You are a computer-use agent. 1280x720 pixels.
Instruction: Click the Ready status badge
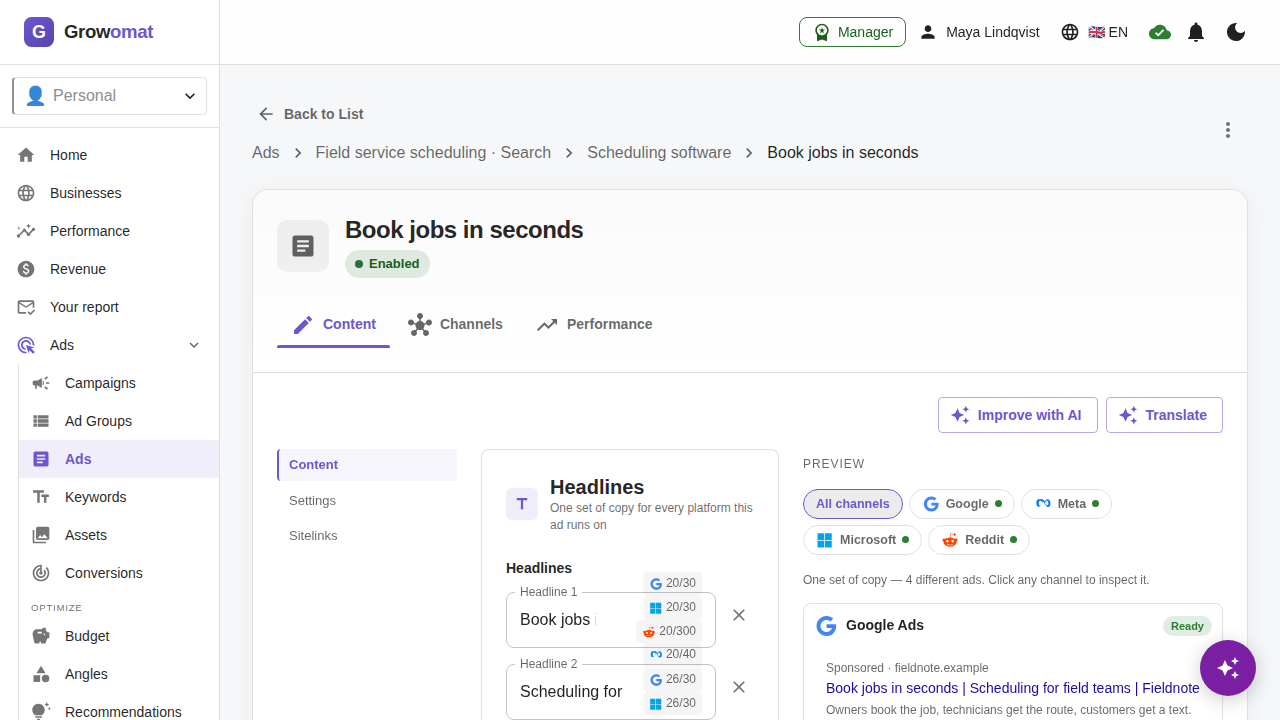(1187, 626)
